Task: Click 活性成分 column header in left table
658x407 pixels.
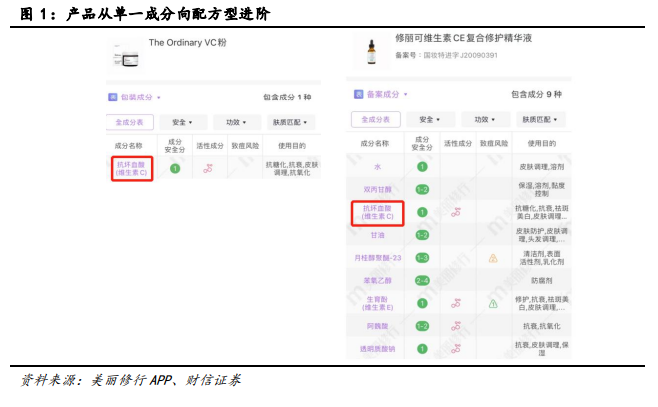Action: click(x=210, y=146)
